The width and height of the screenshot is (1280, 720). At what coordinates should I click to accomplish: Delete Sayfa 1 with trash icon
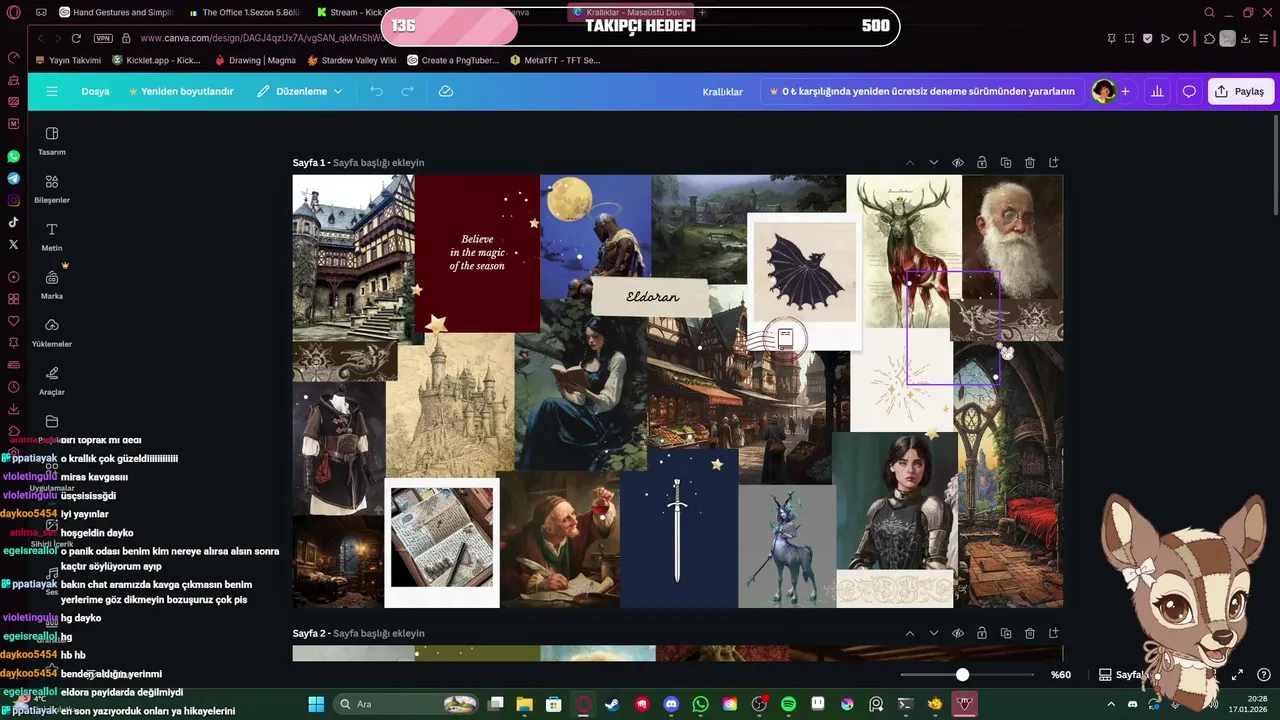coord(1030,162)
